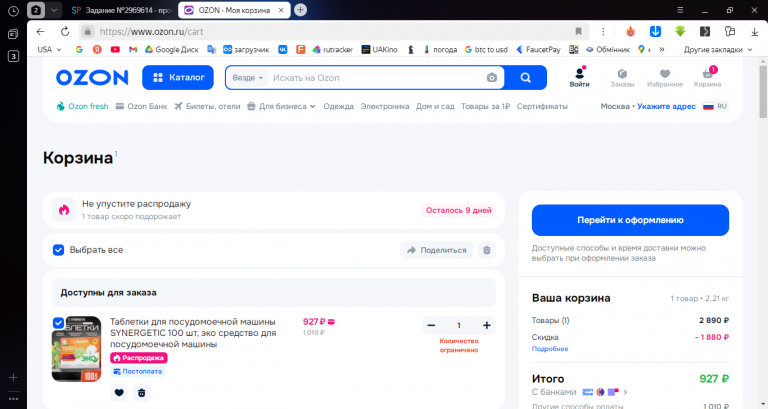
Task: Click the Поделиться button
Action: (436, 250)
